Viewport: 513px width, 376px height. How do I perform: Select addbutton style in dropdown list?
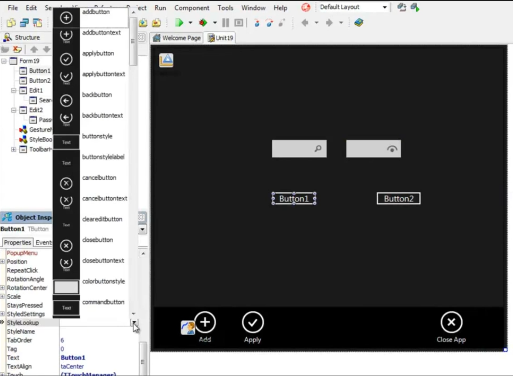point(91,17)
